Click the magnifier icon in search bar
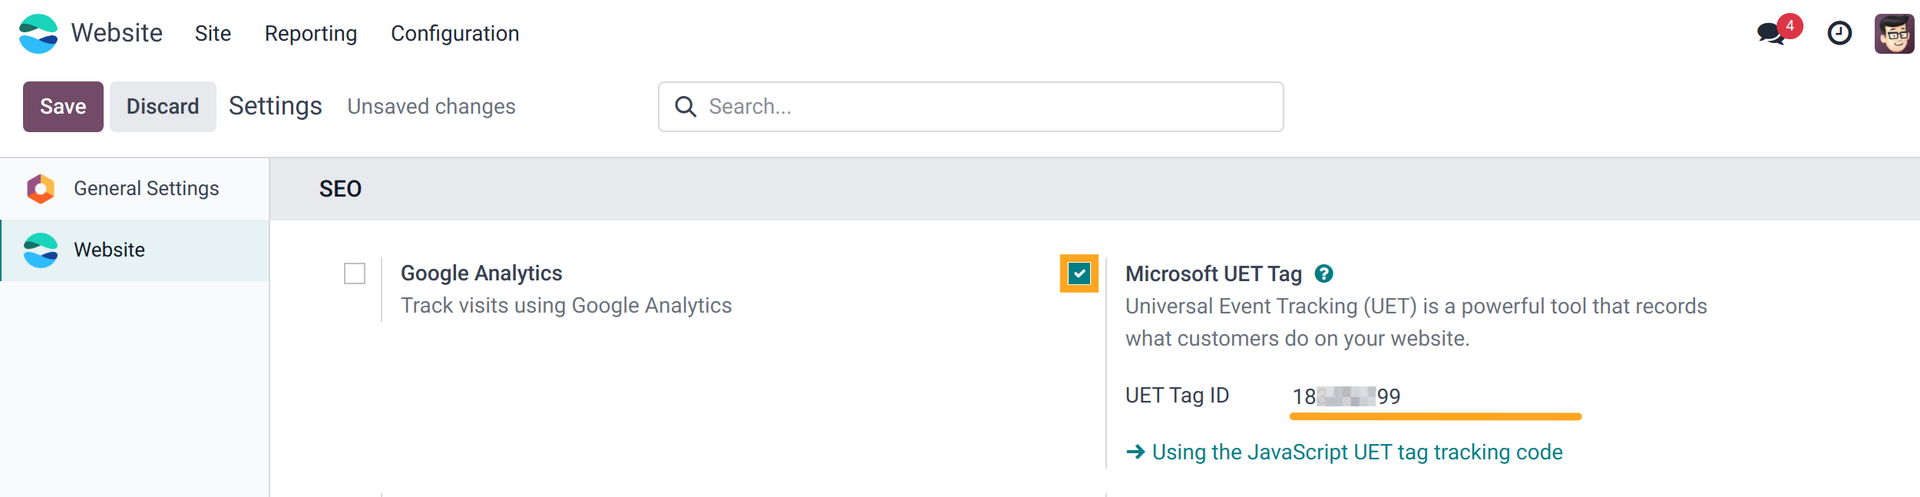This screenshot has height=497, width=1920. (x=685, y=107)
